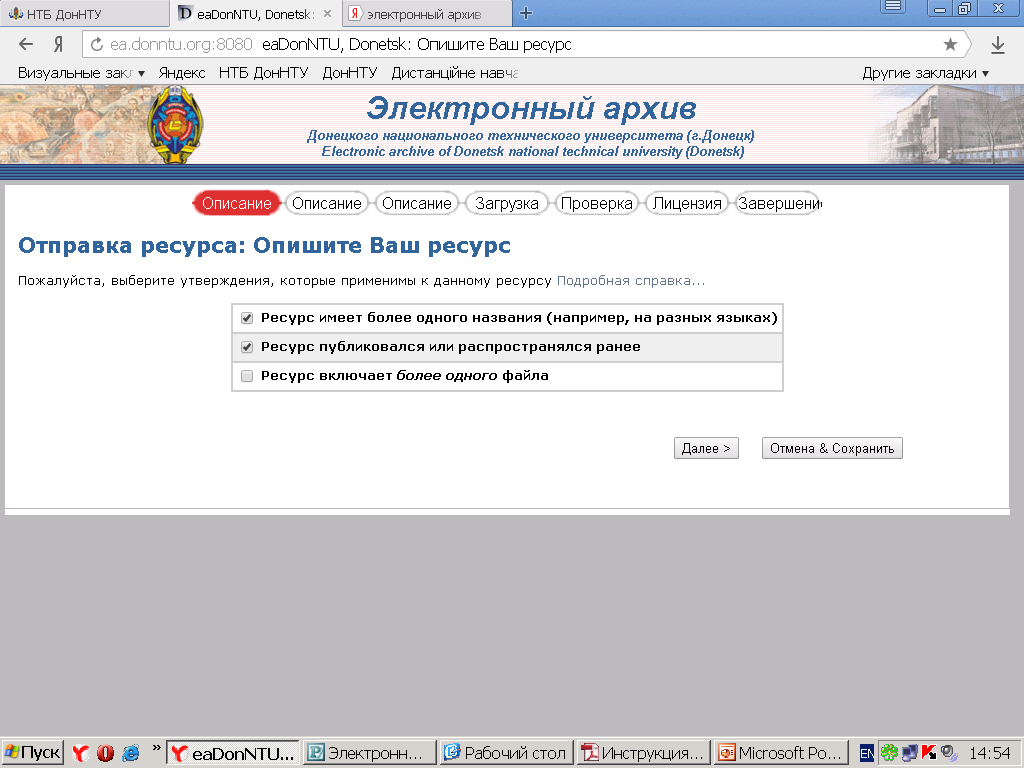Enable 'Ресурс включает более одного файла' checkbox
The height and width of the screenshot is (768, 1024).
[247, 376]
